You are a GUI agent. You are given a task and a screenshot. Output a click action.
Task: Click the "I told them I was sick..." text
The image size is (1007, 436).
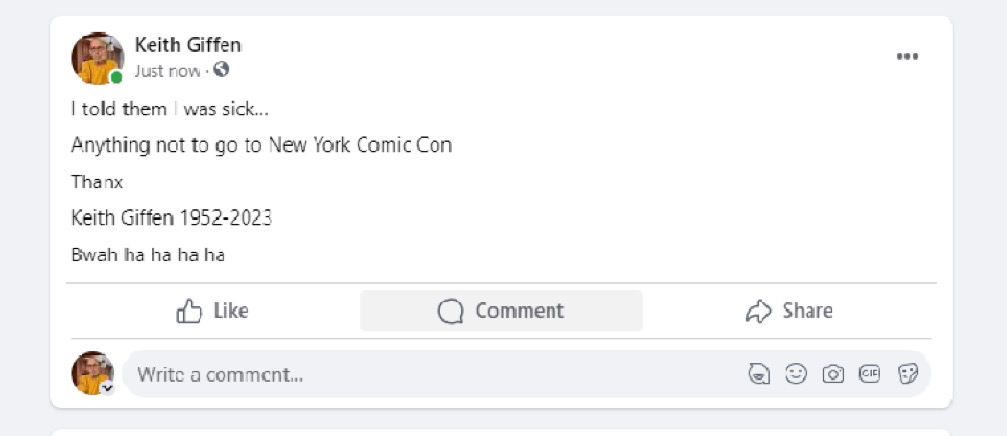click(x=169, y=109)
